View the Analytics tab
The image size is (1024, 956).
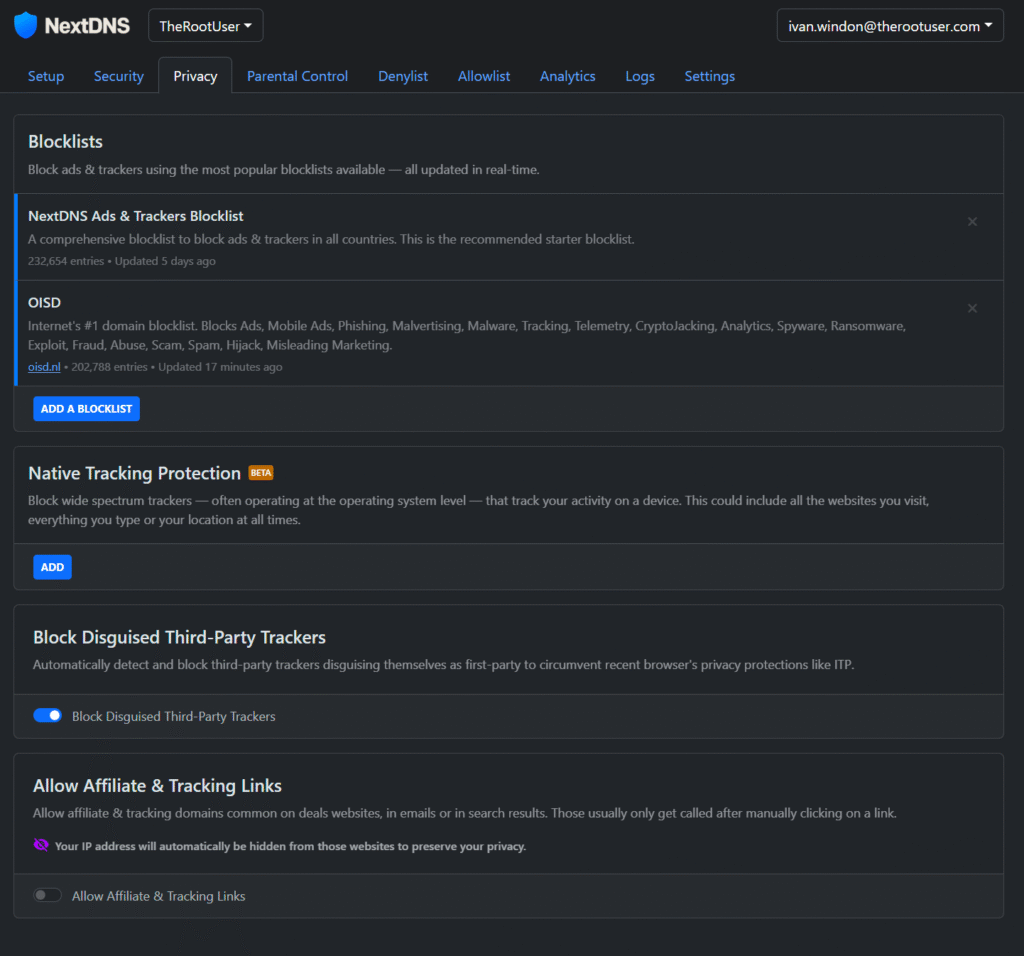pyautogui.click(x=568, y=76)
